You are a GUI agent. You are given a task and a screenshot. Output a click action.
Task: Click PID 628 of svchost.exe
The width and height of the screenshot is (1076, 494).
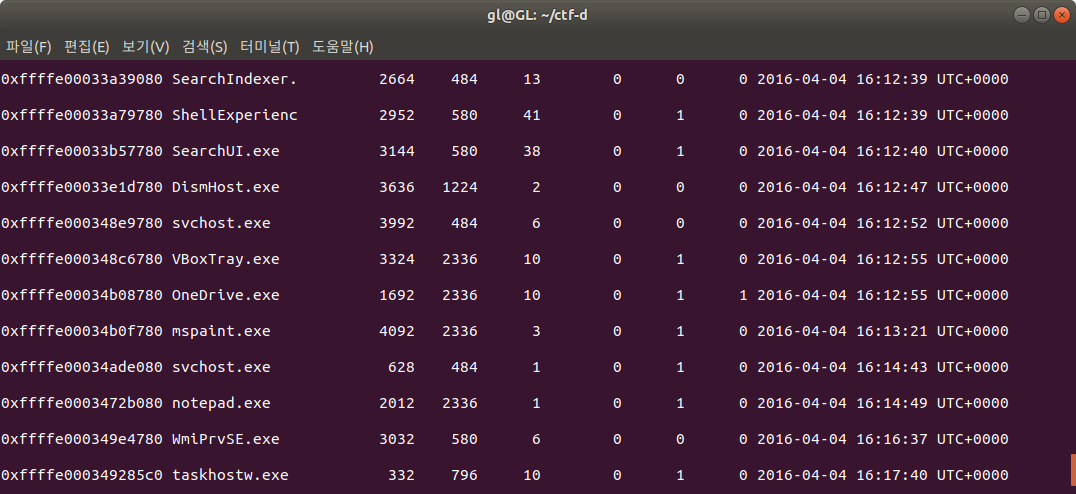(401, 367)
